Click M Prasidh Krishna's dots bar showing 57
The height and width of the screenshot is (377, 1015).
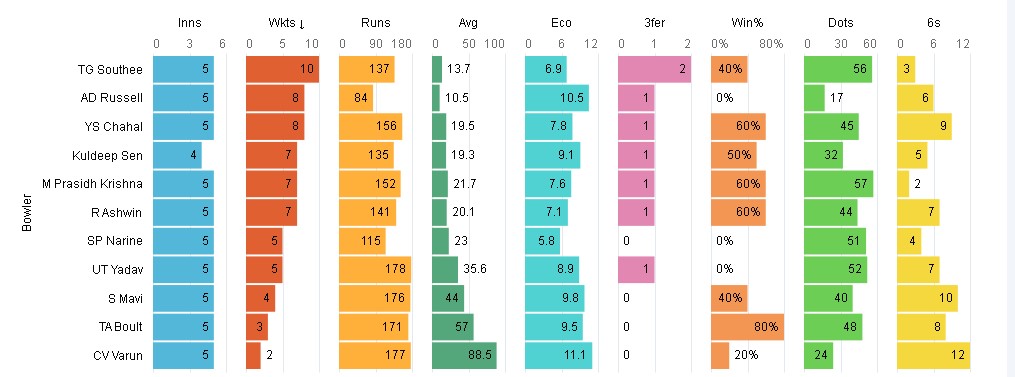tap(838, 184)
